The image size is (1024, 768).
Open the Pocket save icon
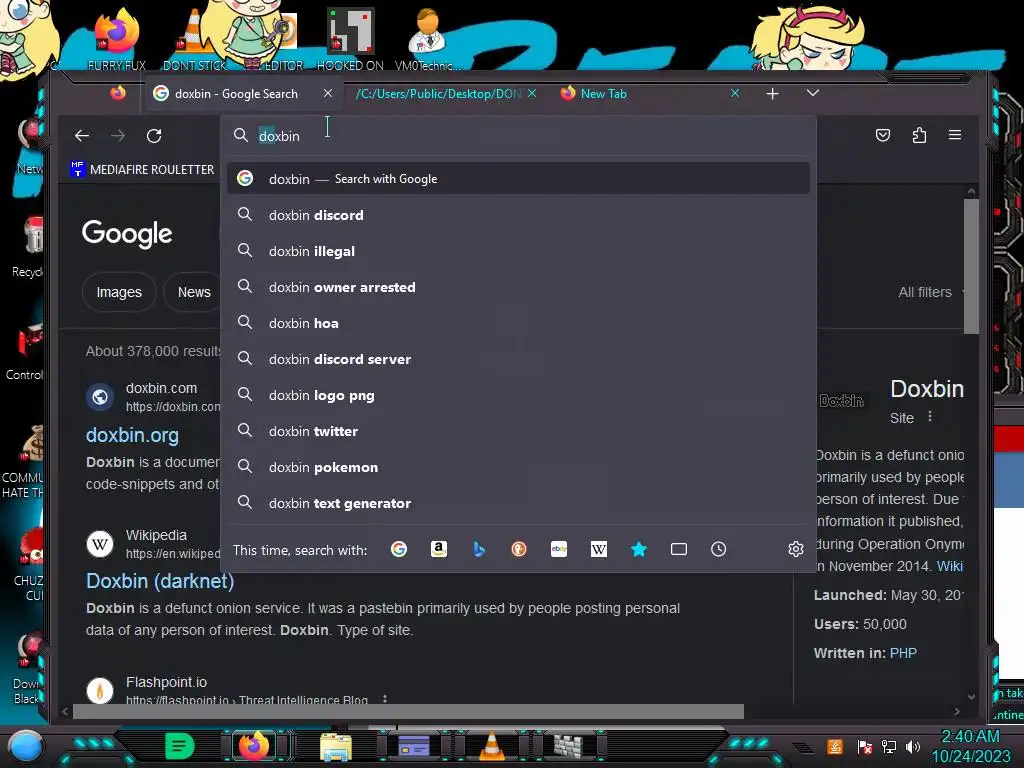coord(883,135)
